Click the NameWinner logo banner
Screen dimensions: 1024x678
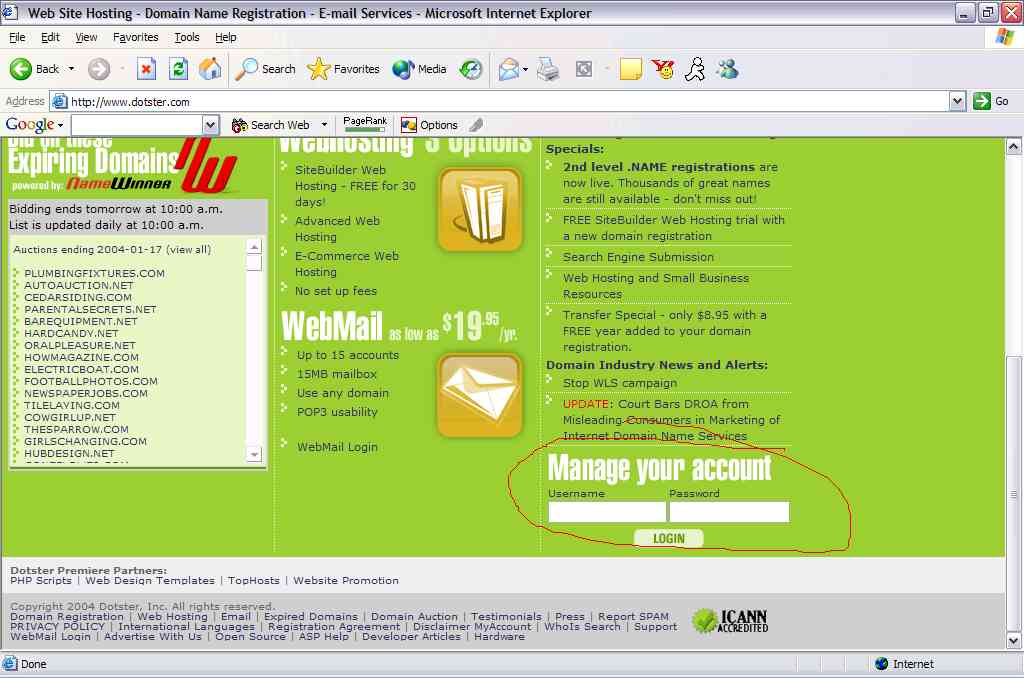tap(124, 165)
